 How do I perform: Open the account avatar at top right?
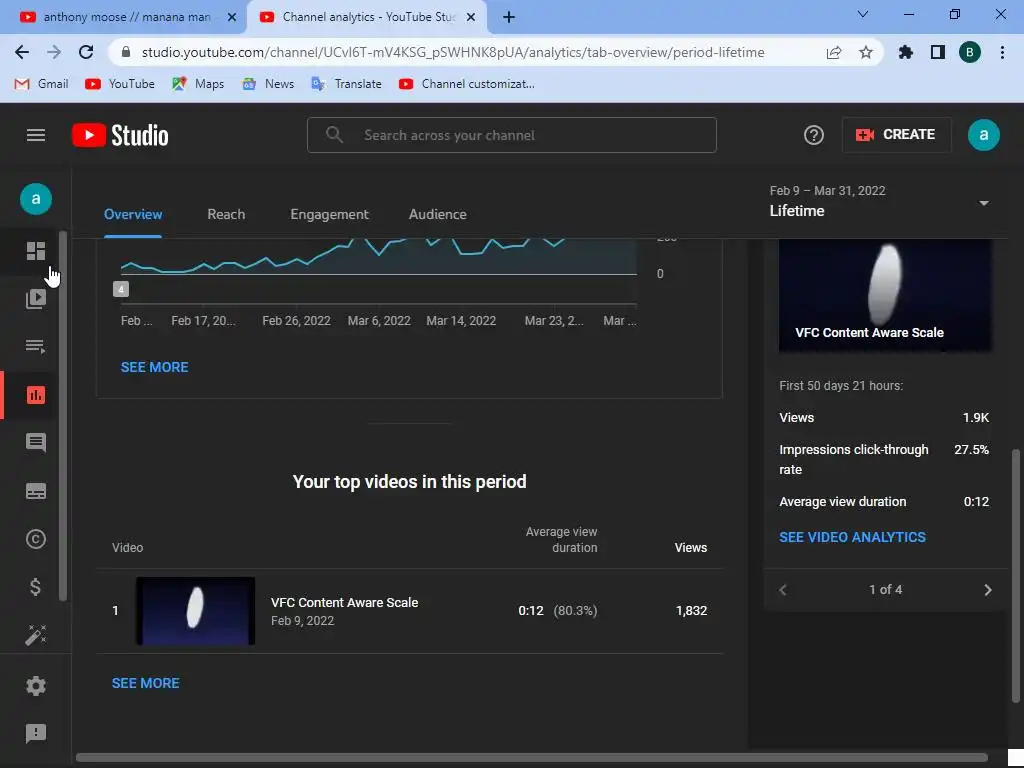click(984, 135)
